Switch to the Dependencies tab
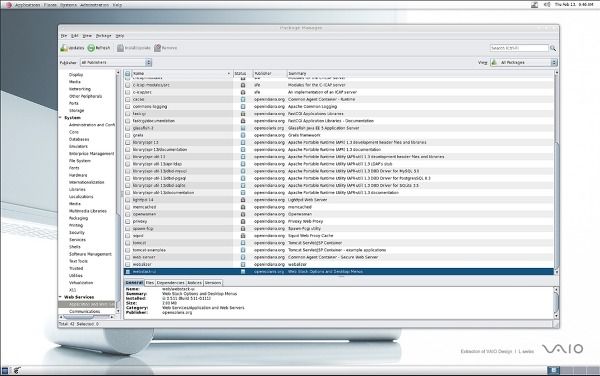600x376 pixels. pyautogui.click(x=170, y=283)
